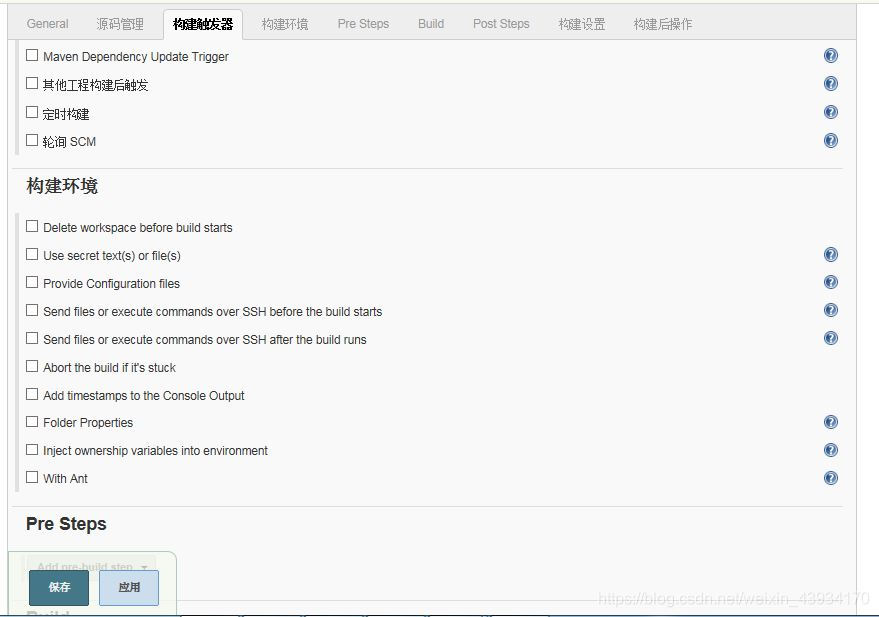Viewport: 879px width, 617px height.
Task: Open the 源码管理 tab
Action: pyautogui.click(x=120, y=24)
